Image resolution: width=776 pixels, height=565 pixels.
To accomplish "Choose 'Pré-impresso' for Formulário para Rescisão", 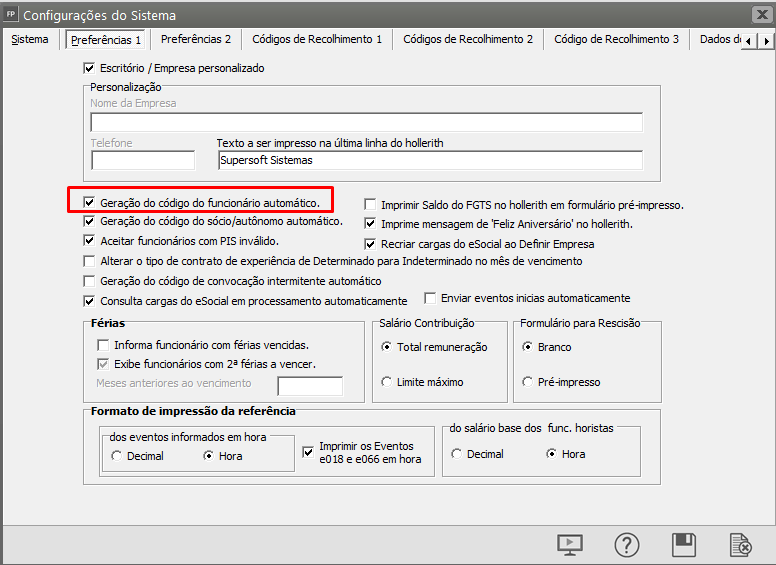I will [x=528, y=382].
